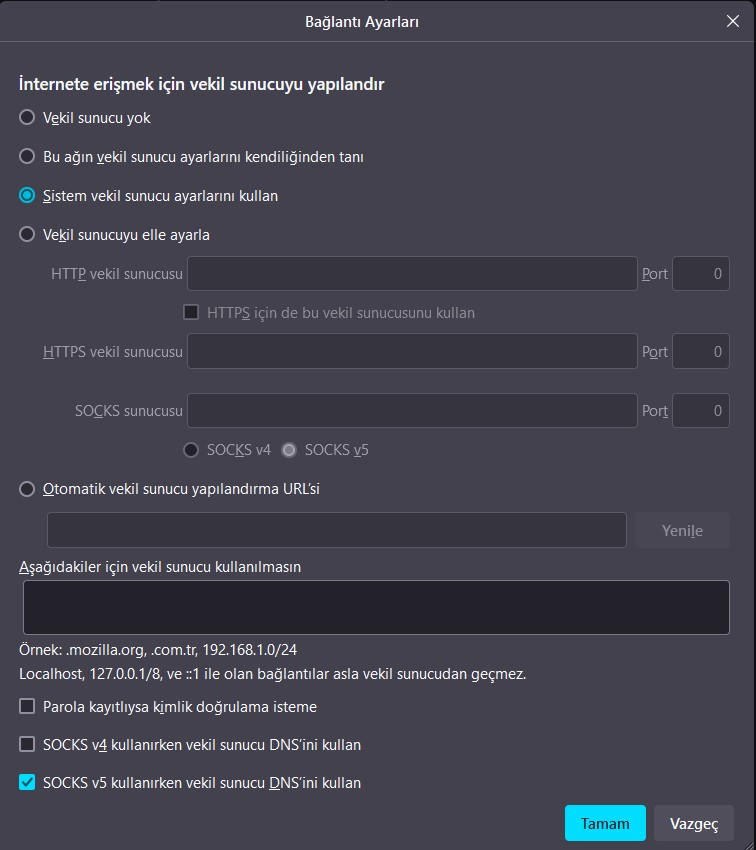Click the HTTP vekil sunucusu field
The width and height of the screenshot is (756, 850).
412,274
